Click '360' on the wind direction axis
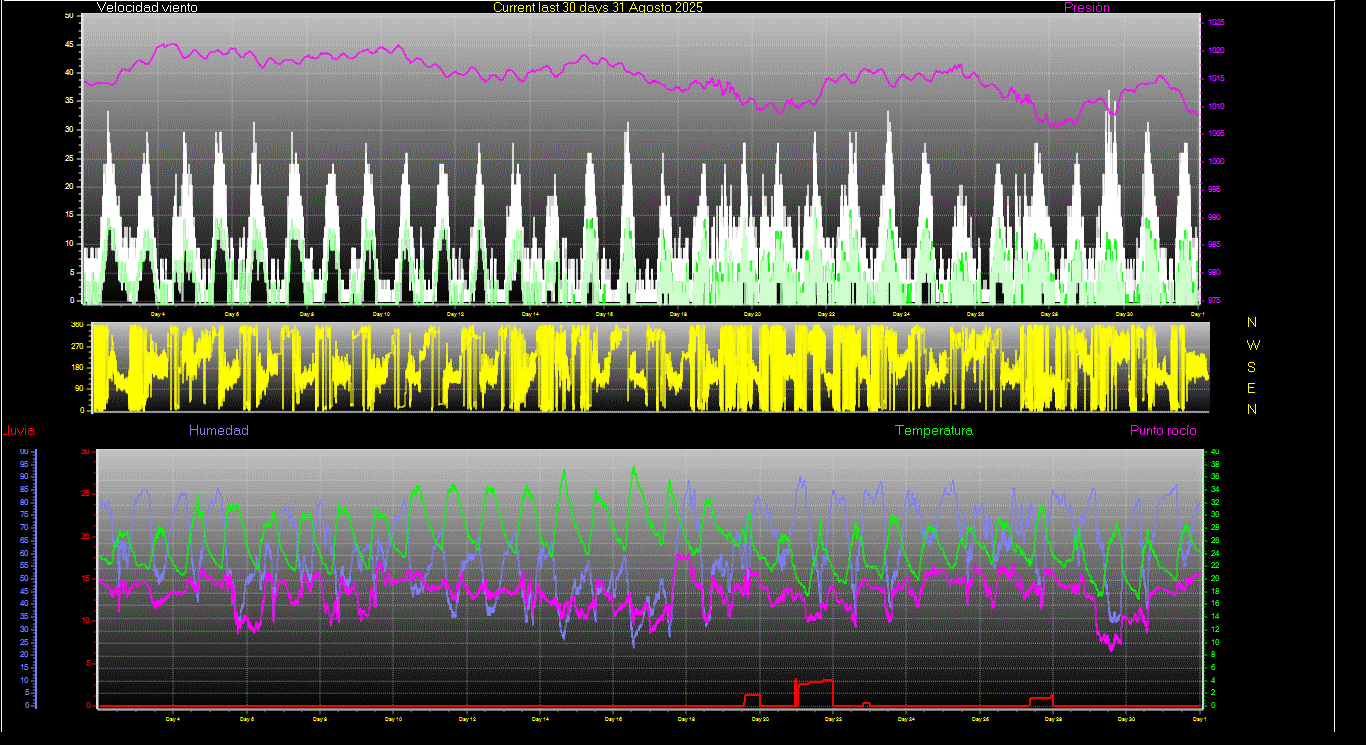 click(76, 325)
